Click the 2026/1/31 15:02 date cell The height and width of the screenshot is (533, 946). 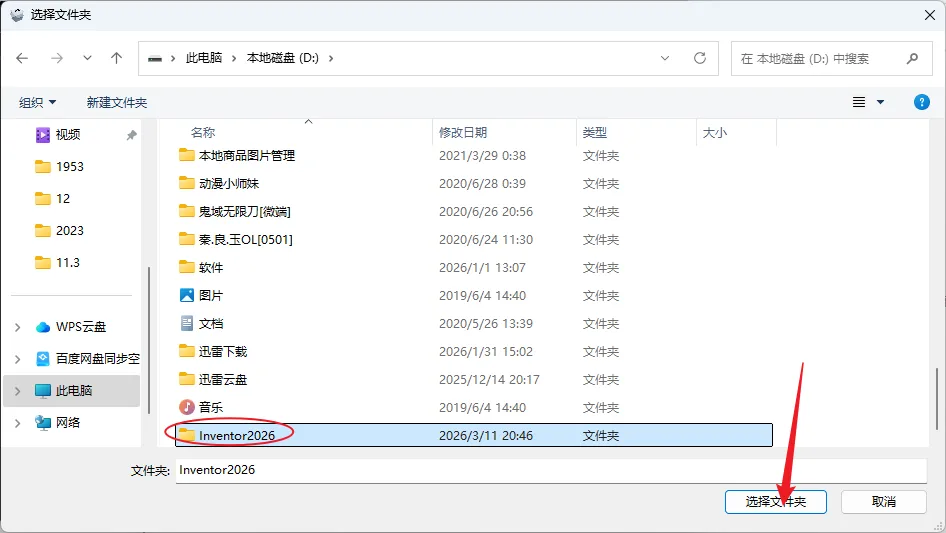[x=486, y=352]
